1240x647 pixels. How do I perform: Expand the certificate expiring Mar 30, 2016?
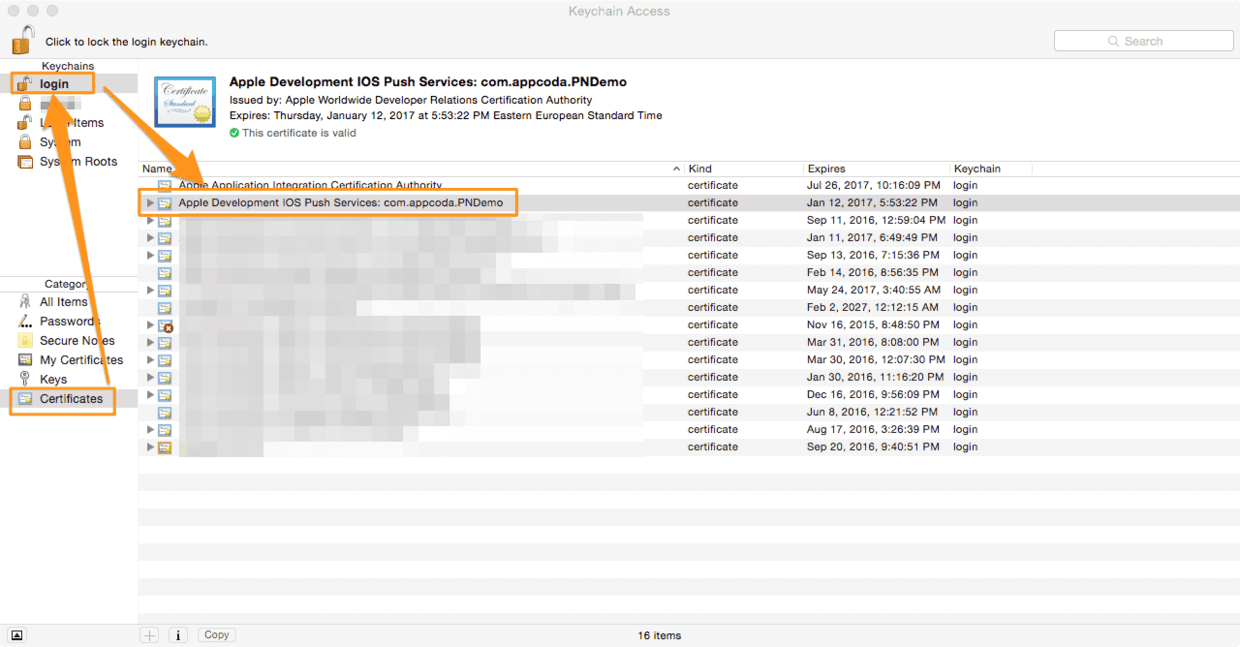150,360
